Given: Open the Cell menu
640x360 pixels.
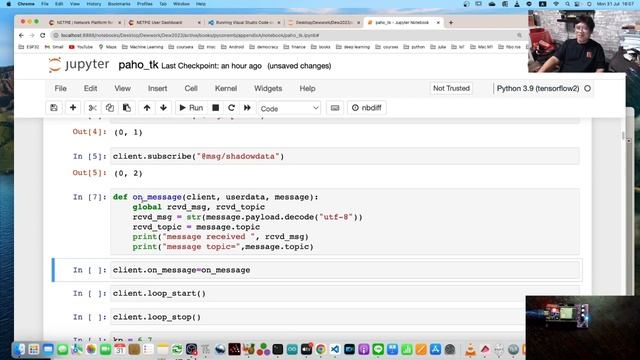Looking at the screenshot, I should (x=191, y=89).
